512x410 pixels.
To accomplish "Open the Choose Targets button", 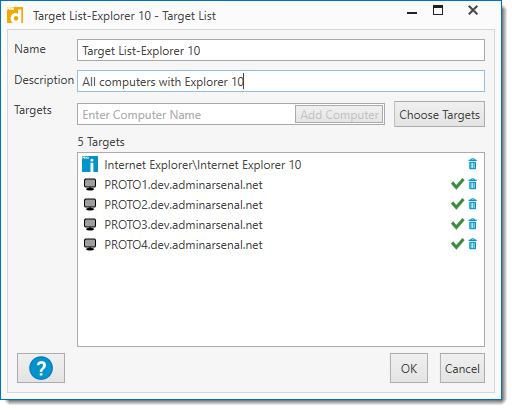I will (439, 114).
